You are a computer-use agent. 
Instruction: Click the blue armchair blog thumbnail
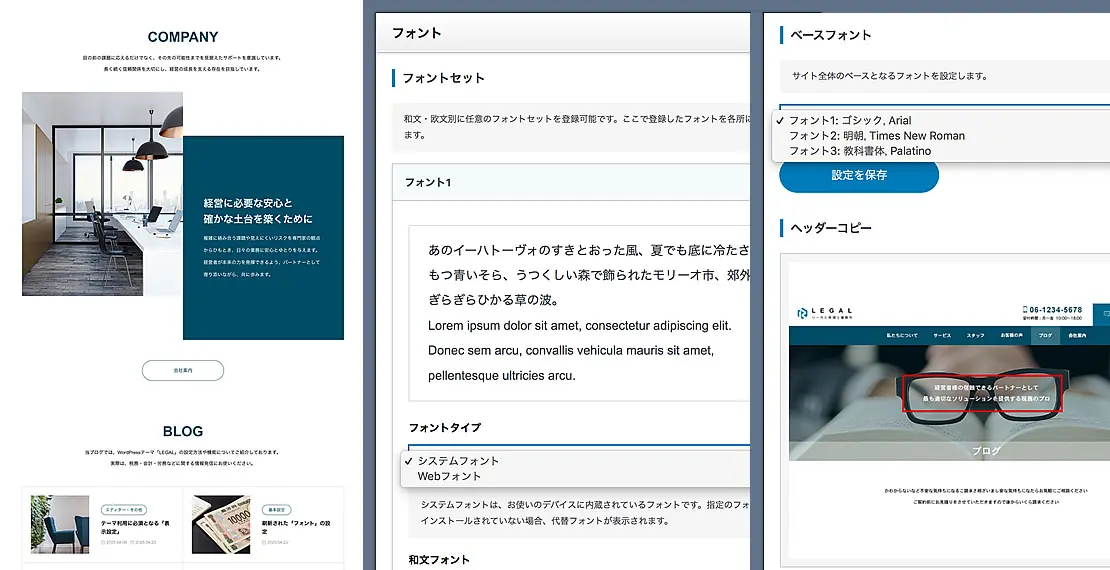(x=60, y=524)
